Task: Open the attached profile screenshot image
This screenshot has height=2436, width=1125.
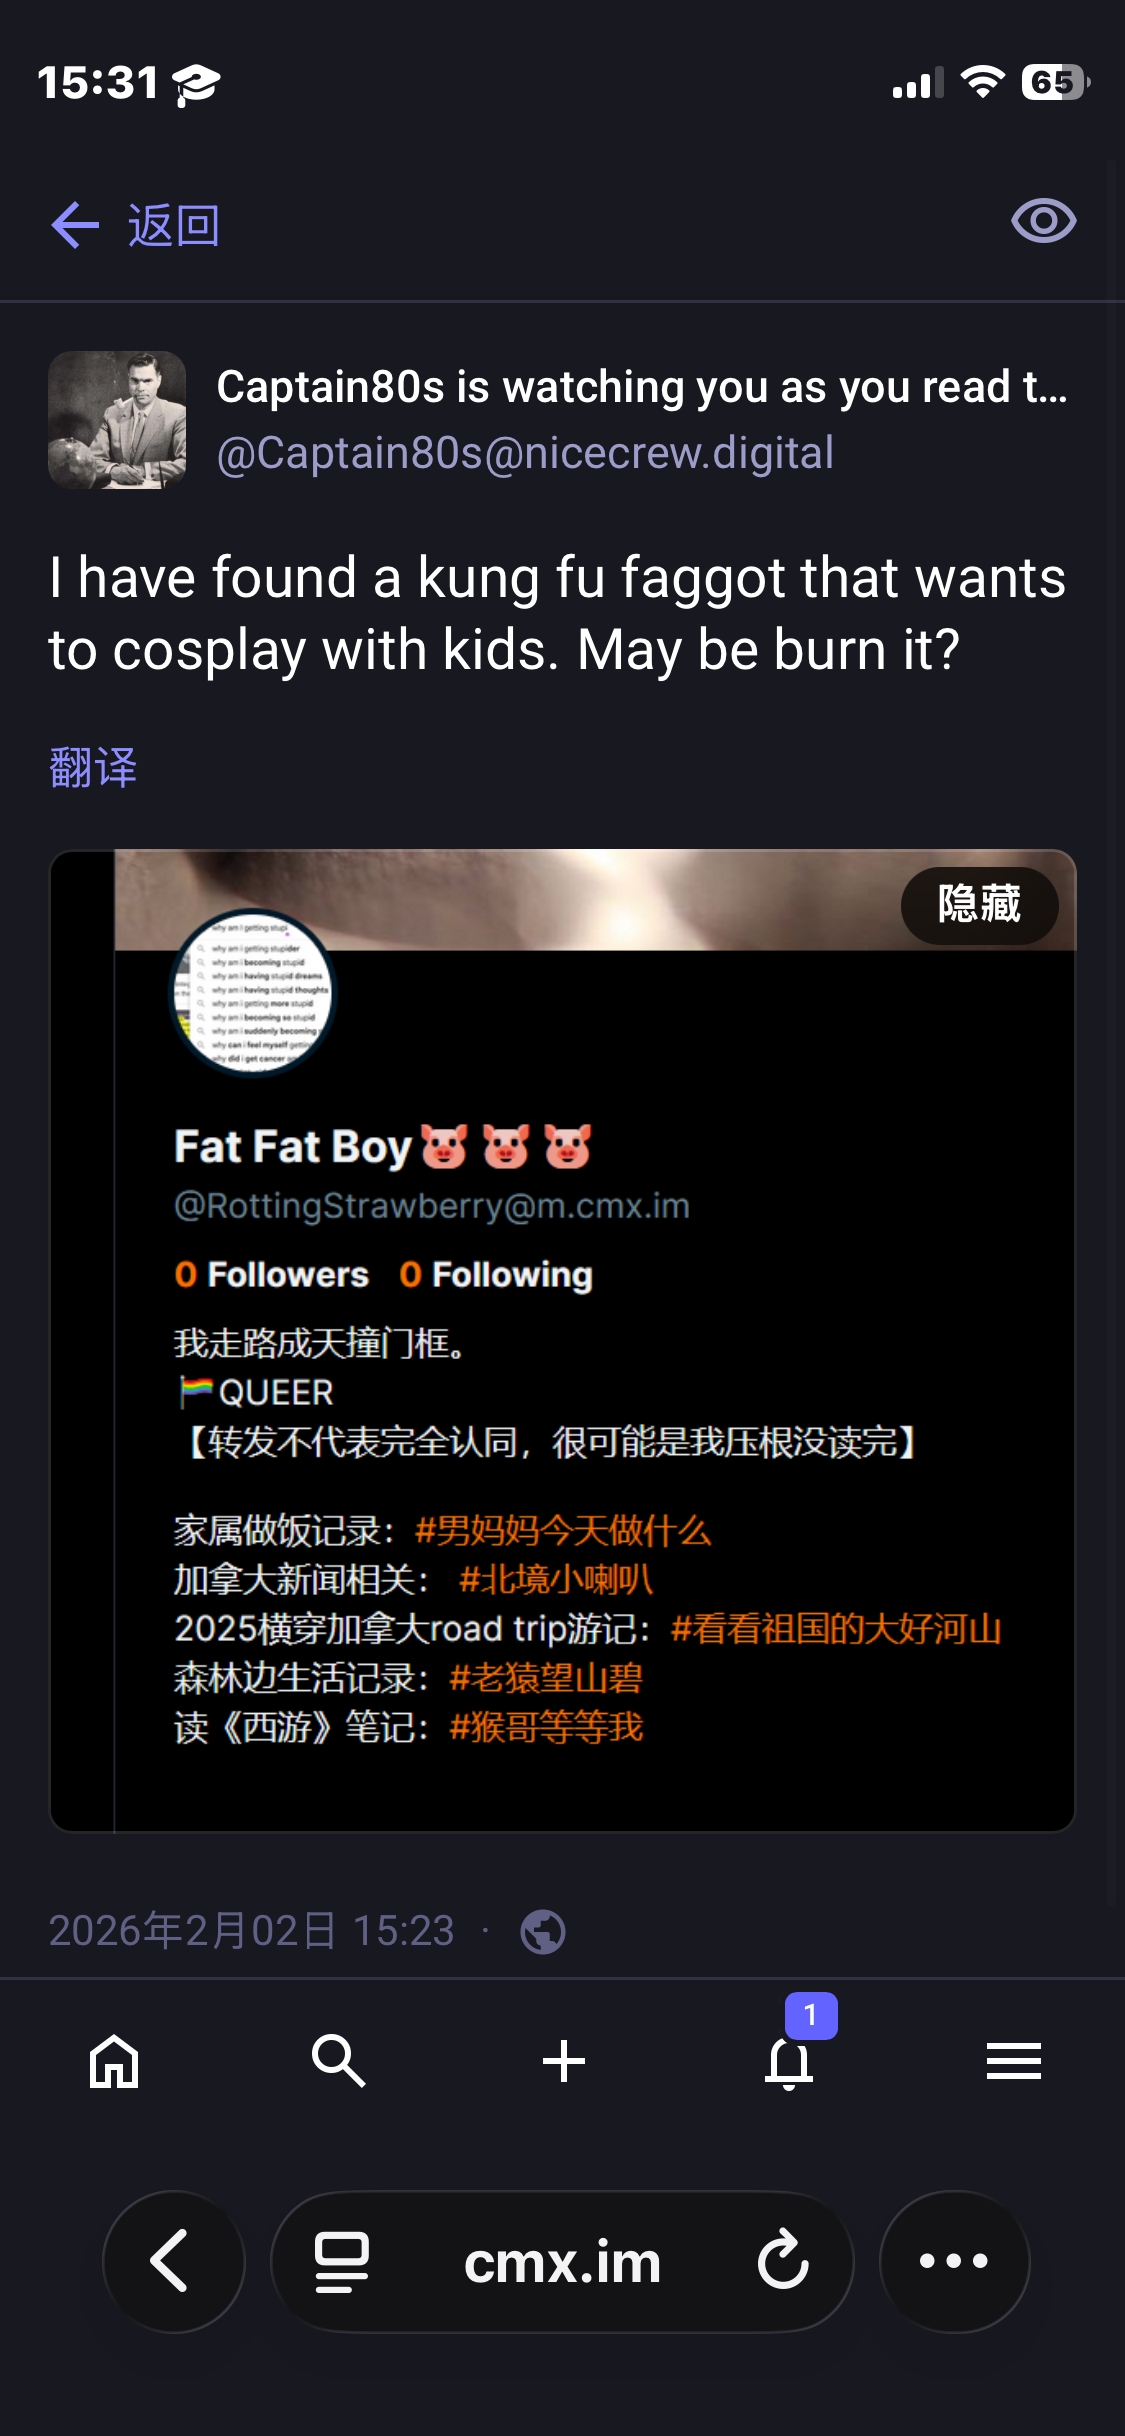Action: (563, 1340)
